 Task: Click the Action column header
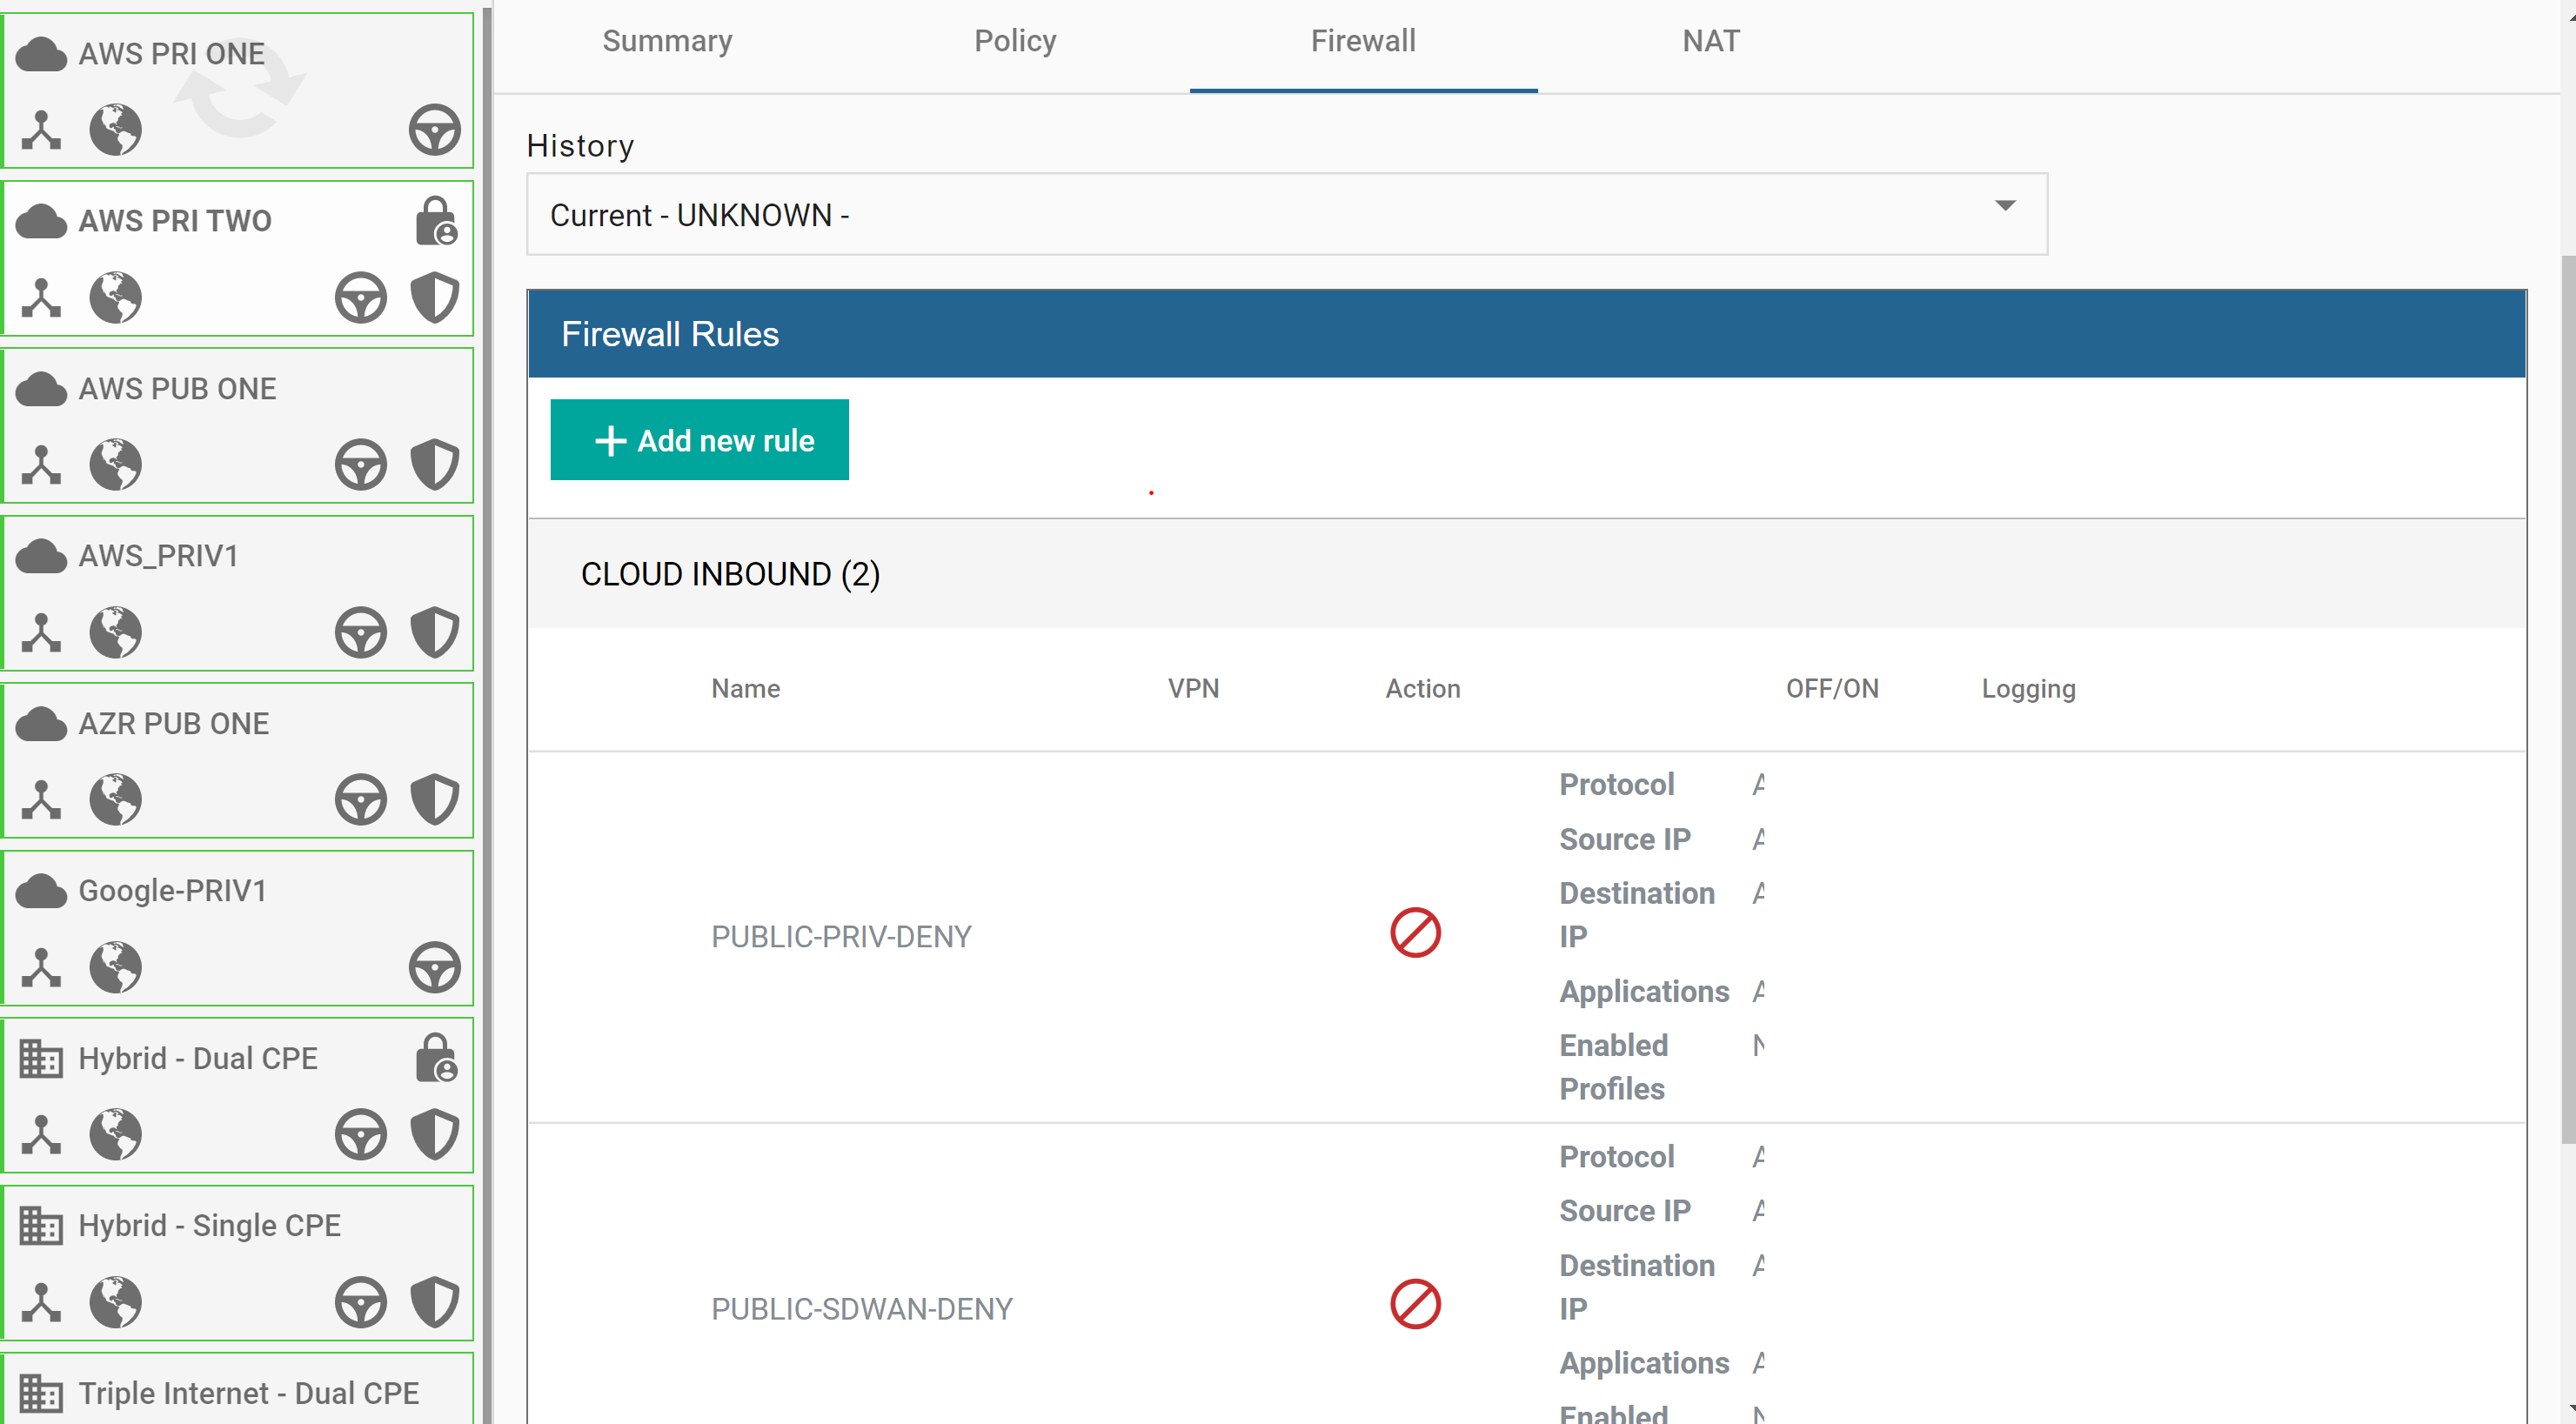(1422, 689)
